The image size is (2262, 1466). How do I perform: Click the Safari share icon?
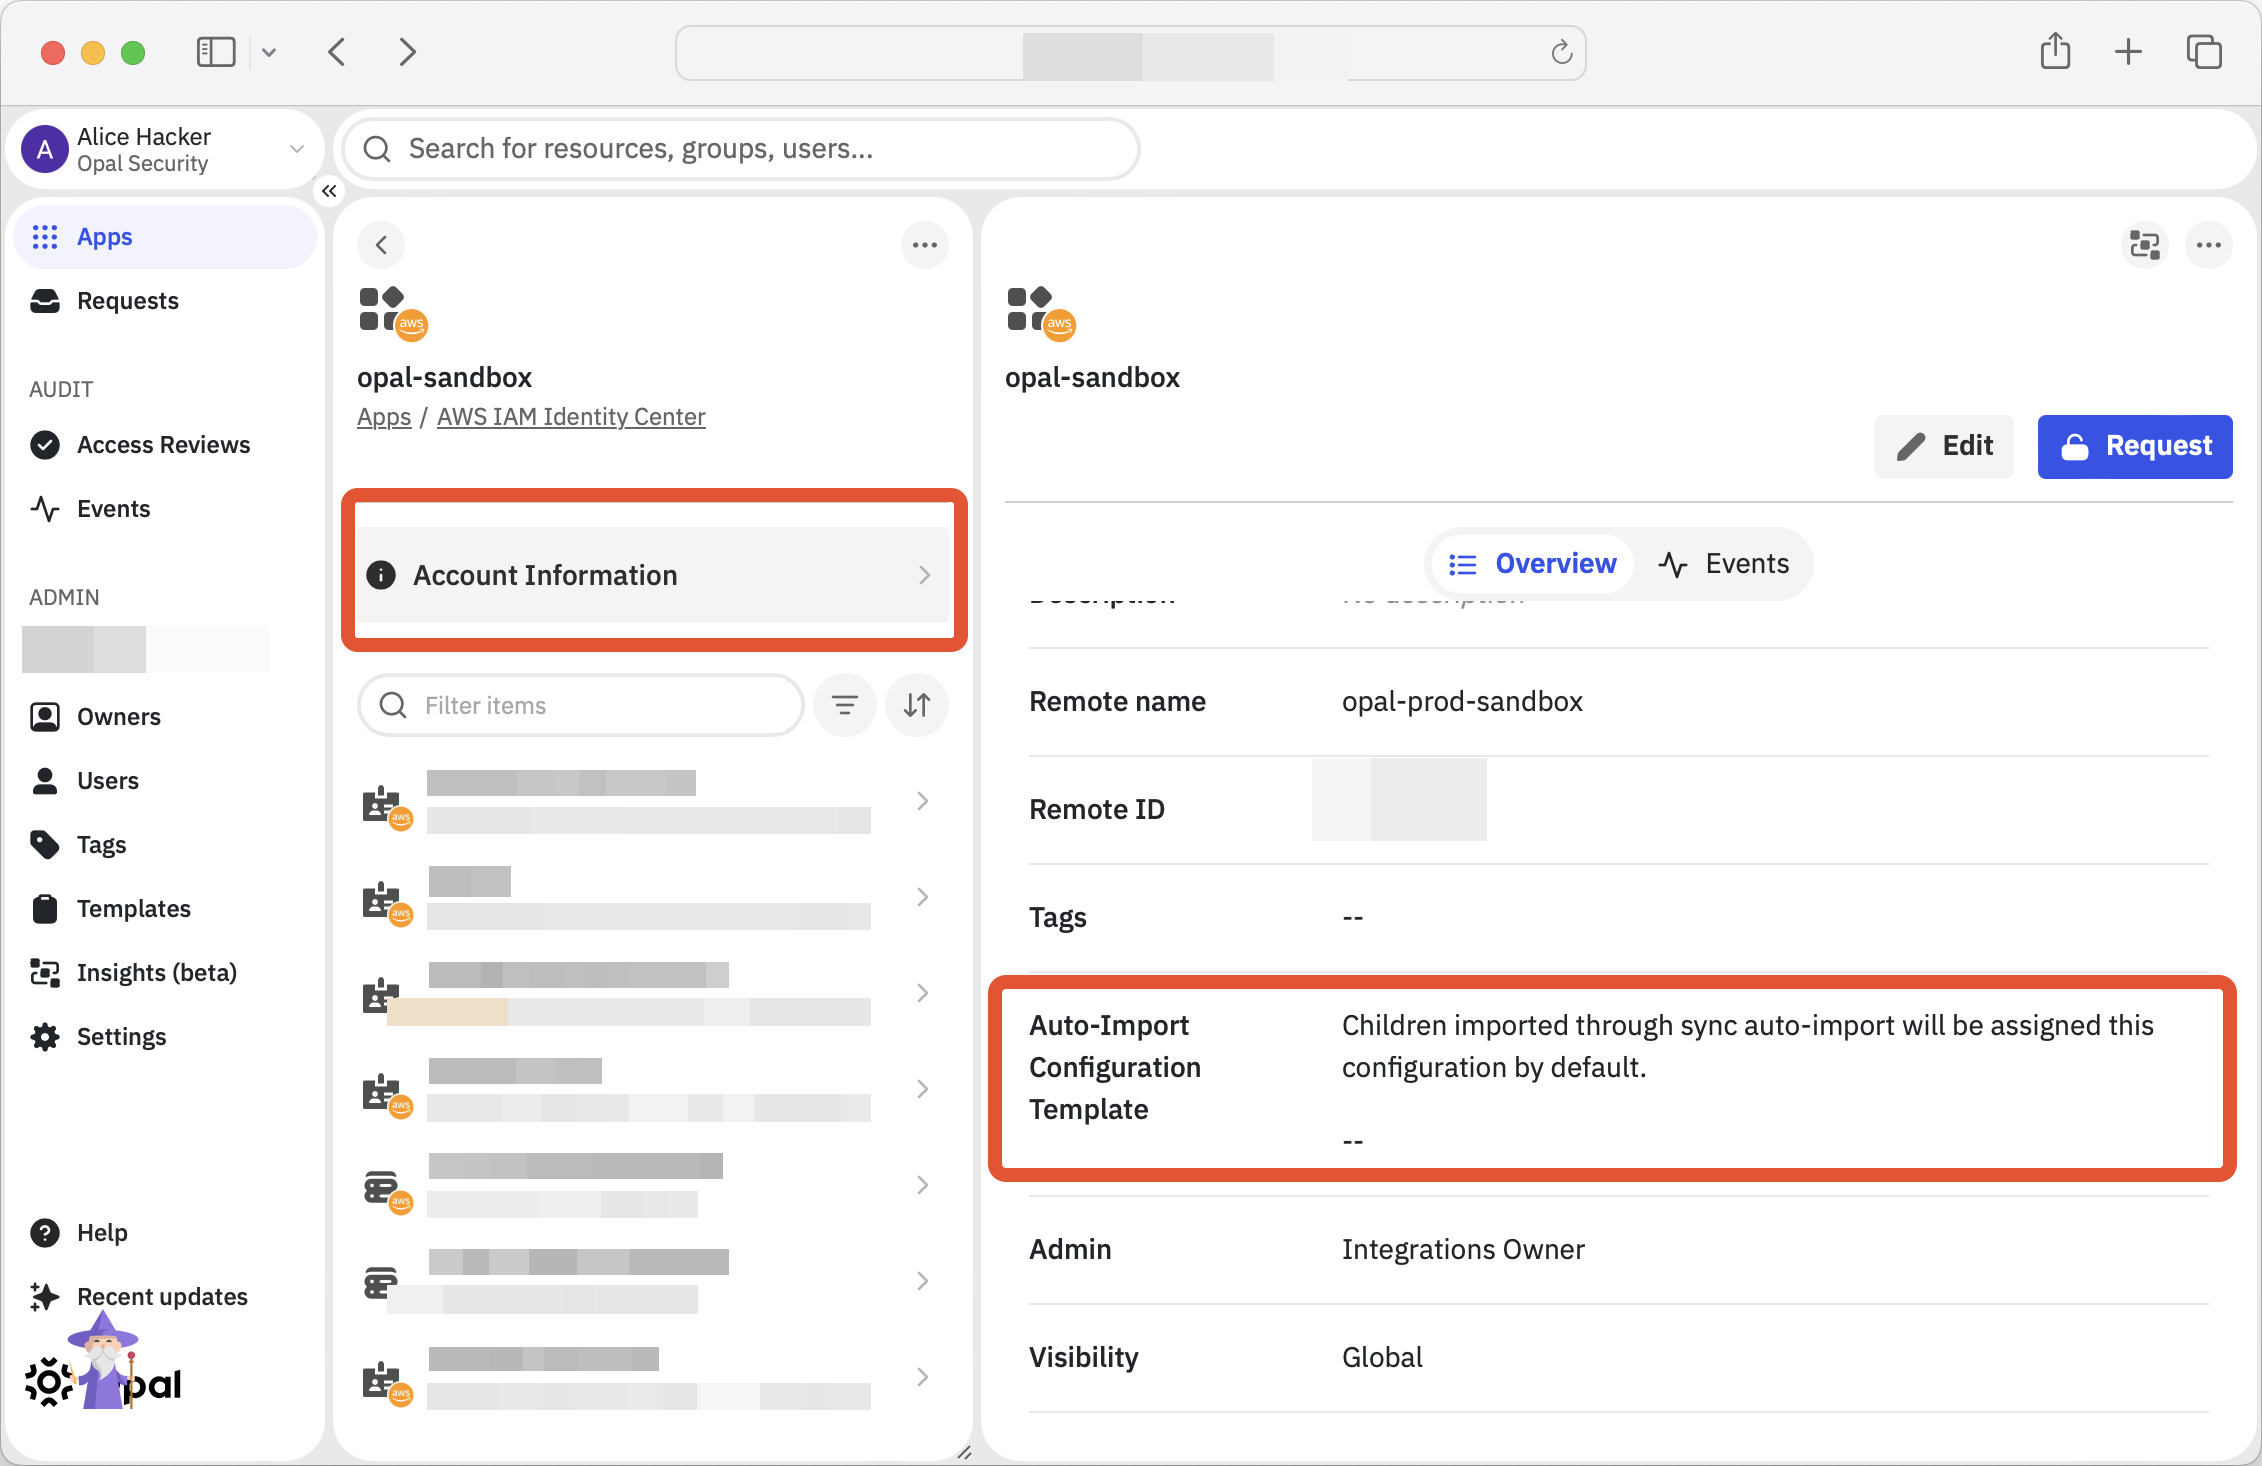pos(2055,51)
